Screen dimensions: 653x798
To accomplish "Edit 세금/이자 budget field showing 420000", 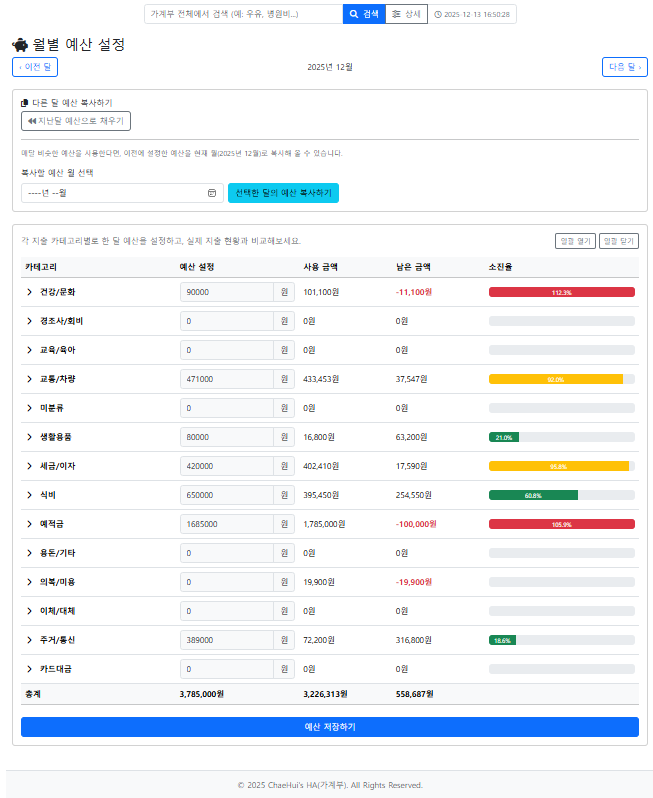I will [226, 466].
